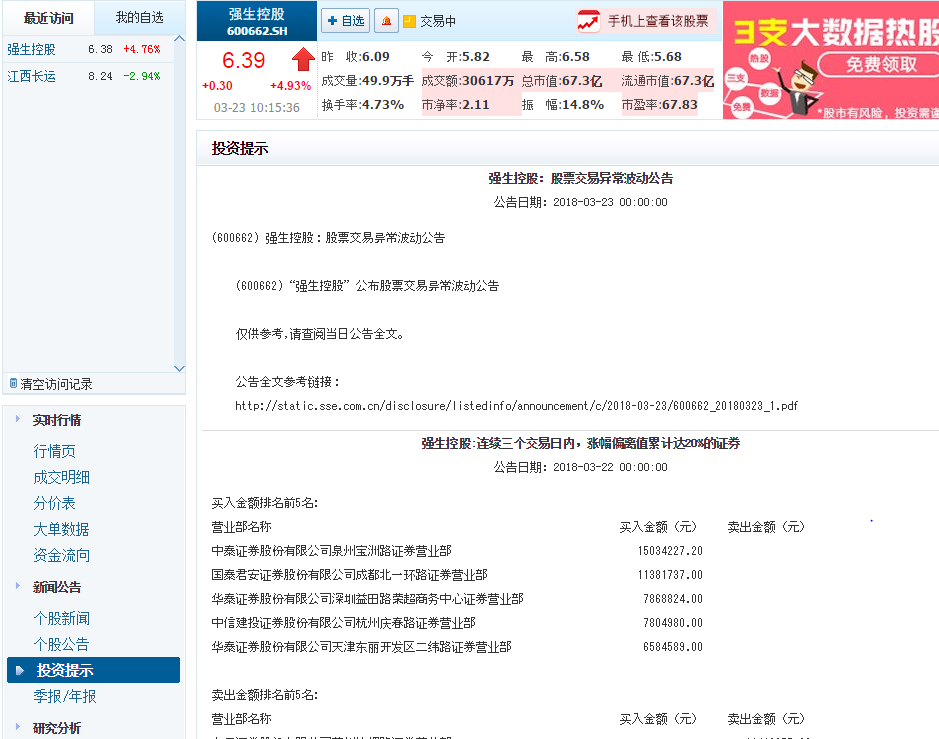The image size is (939, 739).
Task: Click 华泰证券天津东丽开发区 brokerage row
Action: (361, 647)
